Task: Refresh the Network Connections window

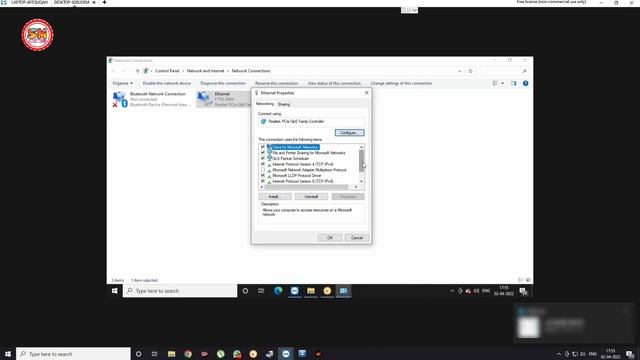Action: (x=470, y=71)
